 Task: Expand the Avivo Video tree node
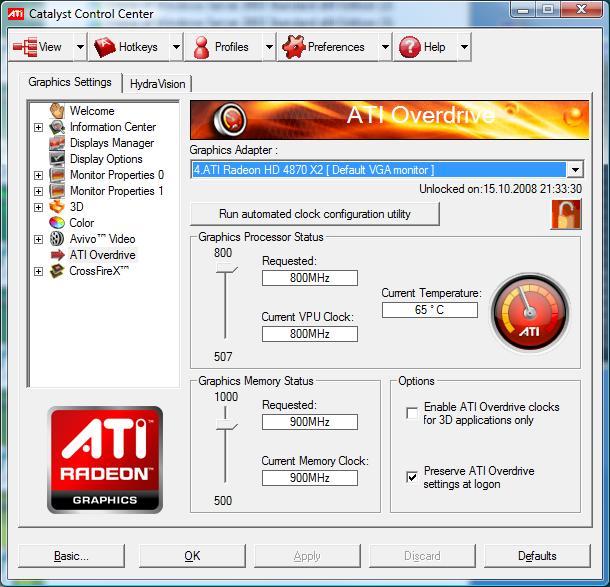coord(38,239)
